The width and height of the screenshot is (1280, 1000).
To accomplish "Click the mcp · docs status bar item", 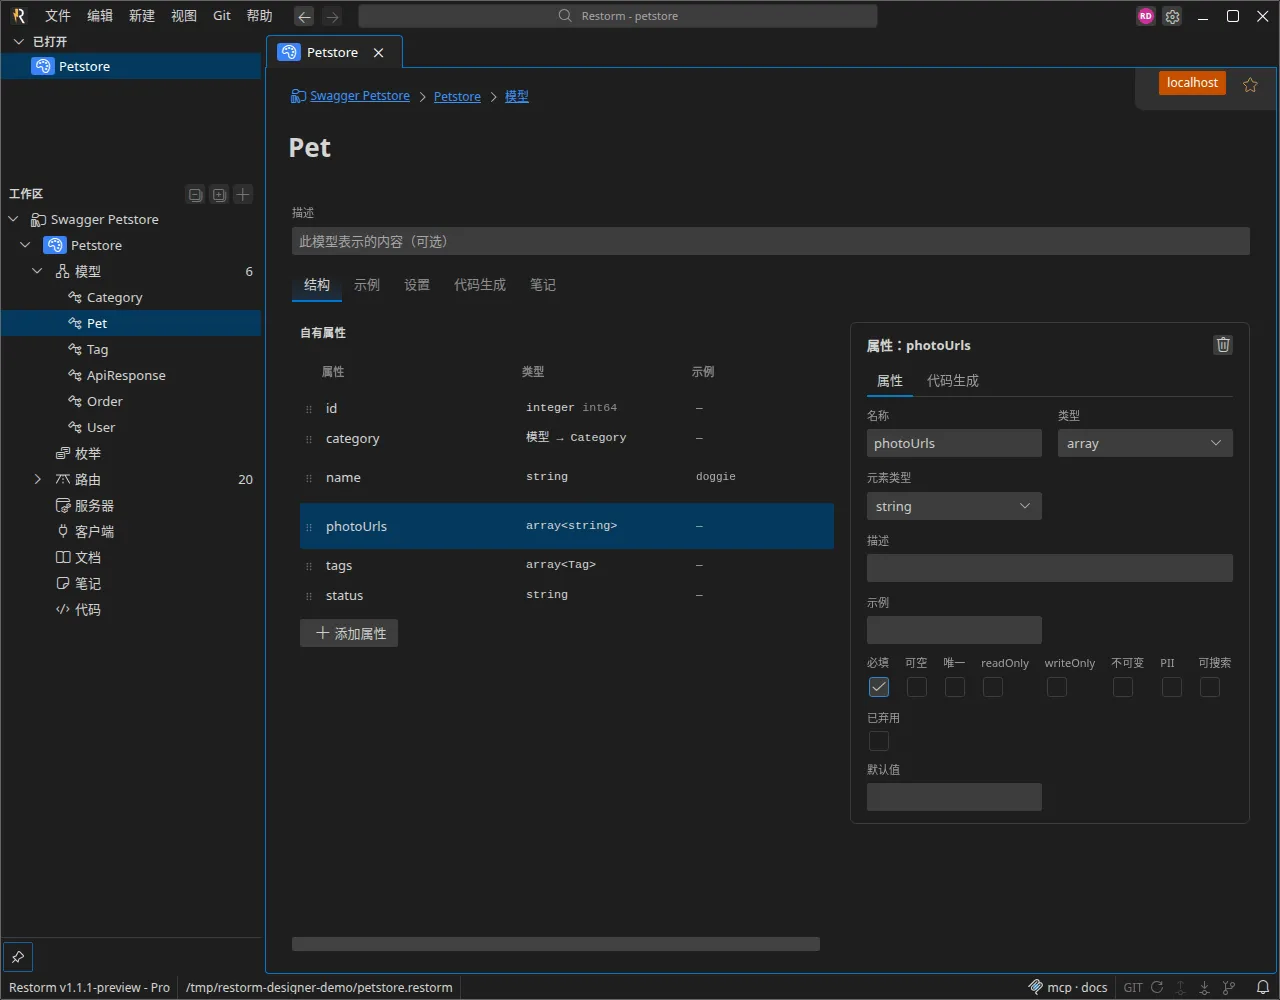I will click(x=1068, y=987).
